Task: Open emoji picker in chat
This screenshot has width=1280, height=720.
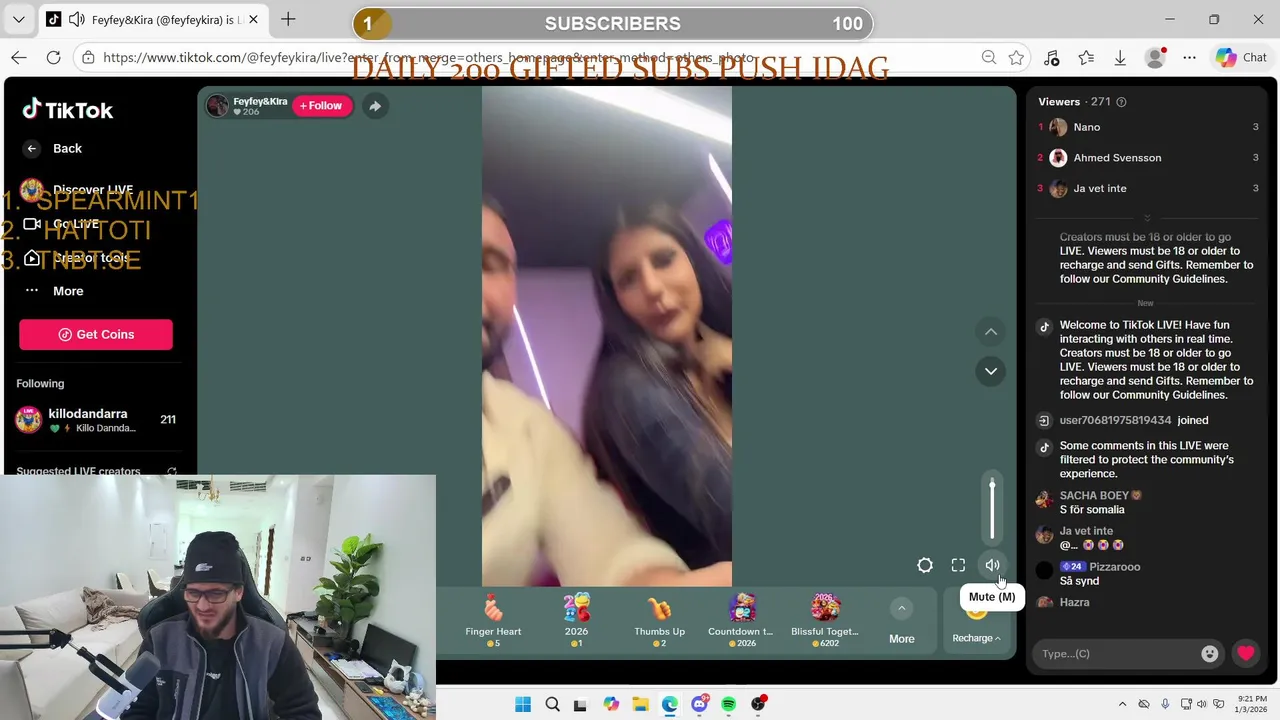Action: point(1210,653)
